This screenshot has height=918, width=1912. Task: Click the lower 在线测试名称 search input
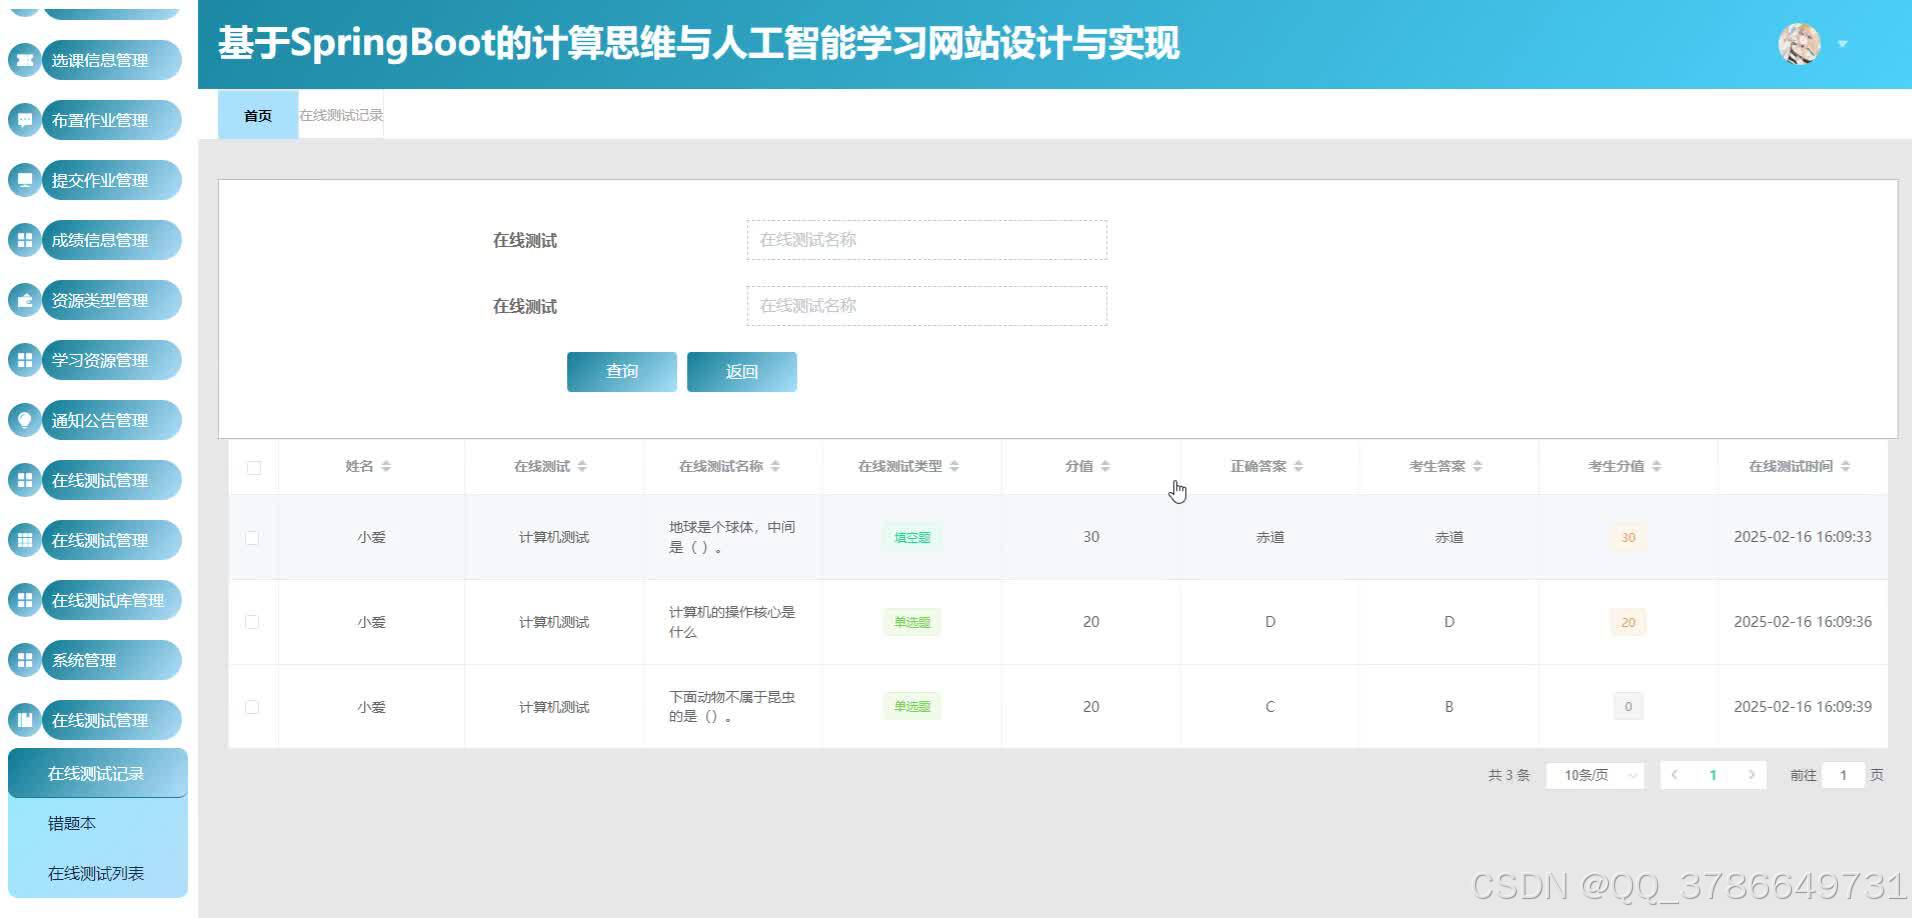click(927, 306)
